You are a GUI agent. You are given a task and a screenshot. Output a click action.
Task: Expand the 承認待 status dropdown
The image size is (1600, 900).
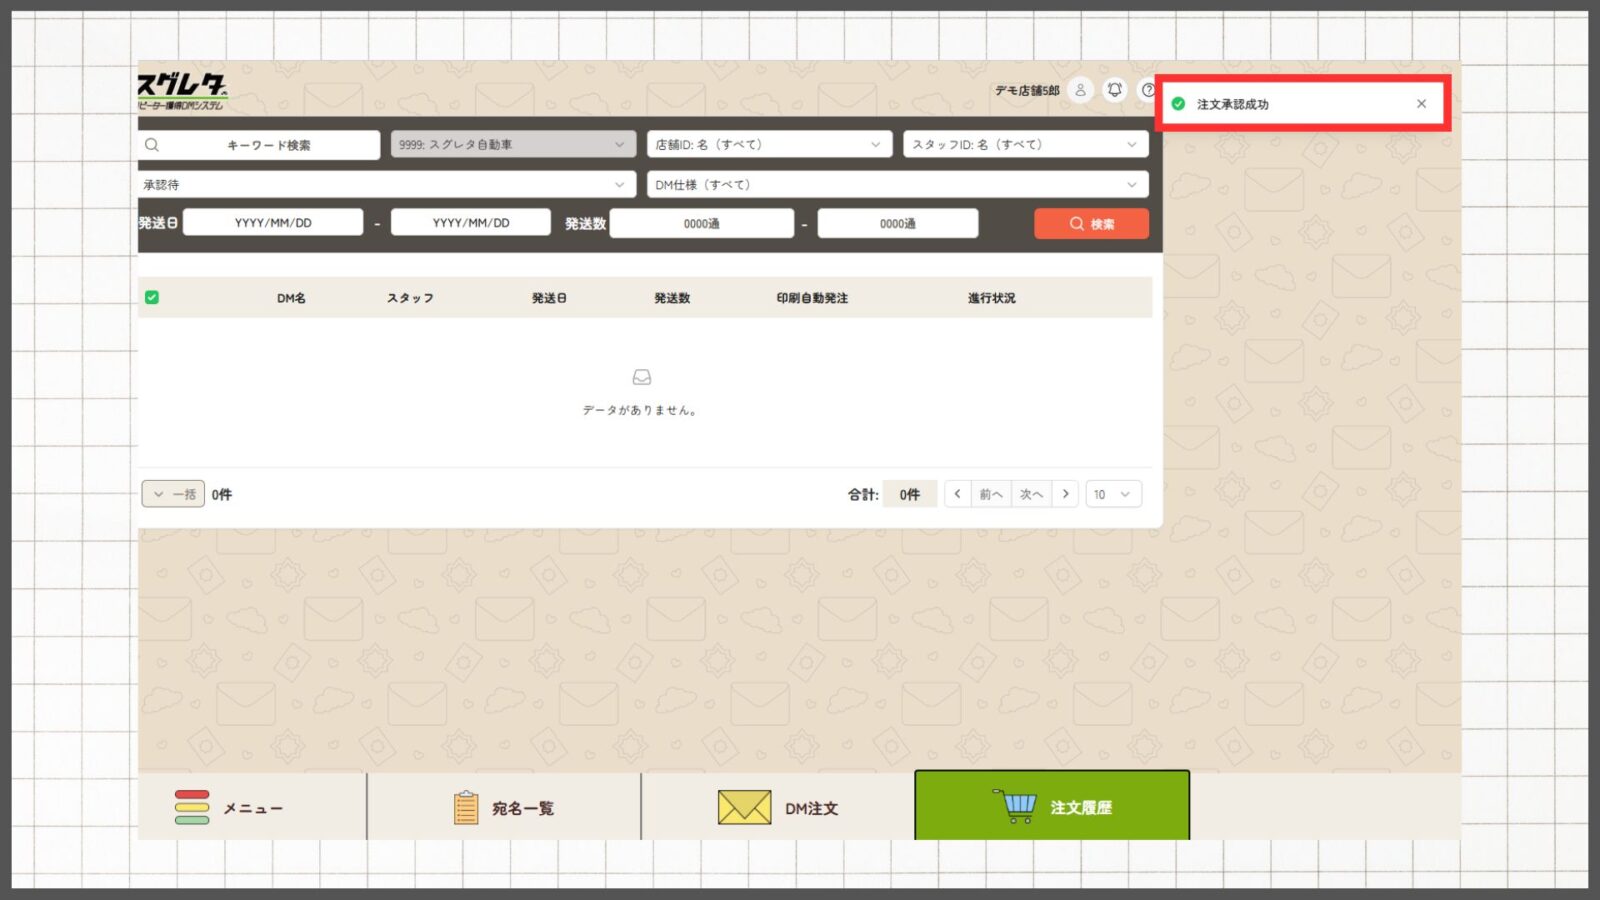pos(386,185)
